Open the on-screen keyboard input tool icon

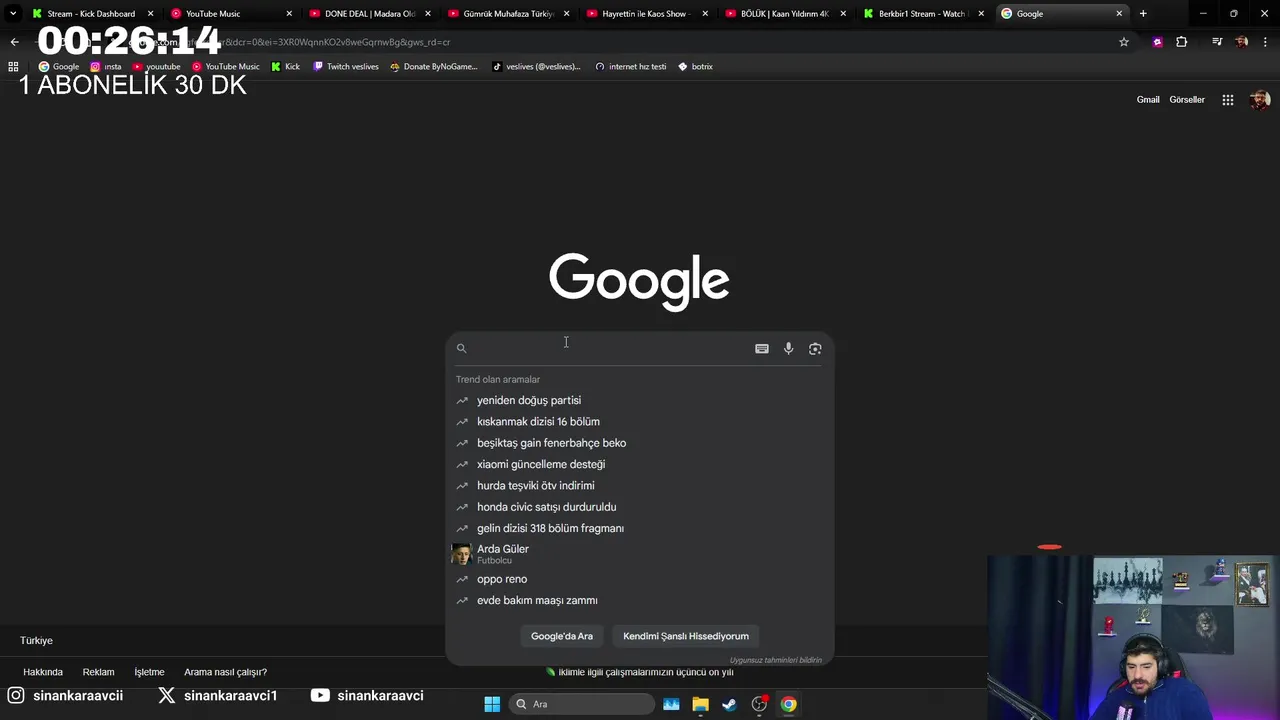point(762,348)
